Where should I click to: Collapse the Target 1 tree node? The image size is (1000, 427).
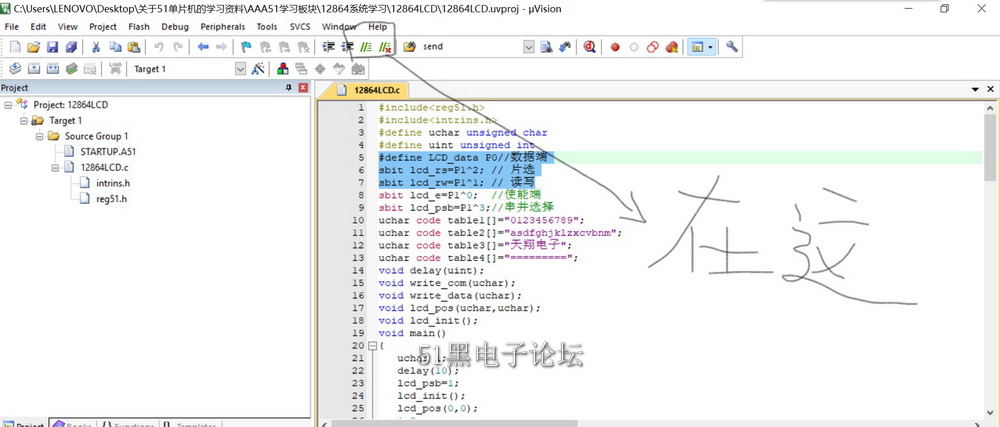click(x=24, y=120)
